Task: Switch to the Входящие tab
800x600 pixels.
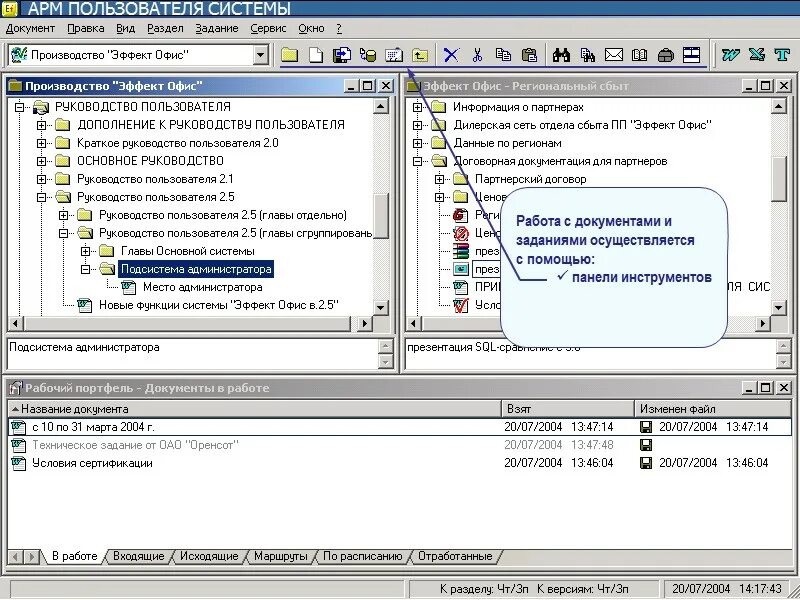Action: click(x=138, y=556)
